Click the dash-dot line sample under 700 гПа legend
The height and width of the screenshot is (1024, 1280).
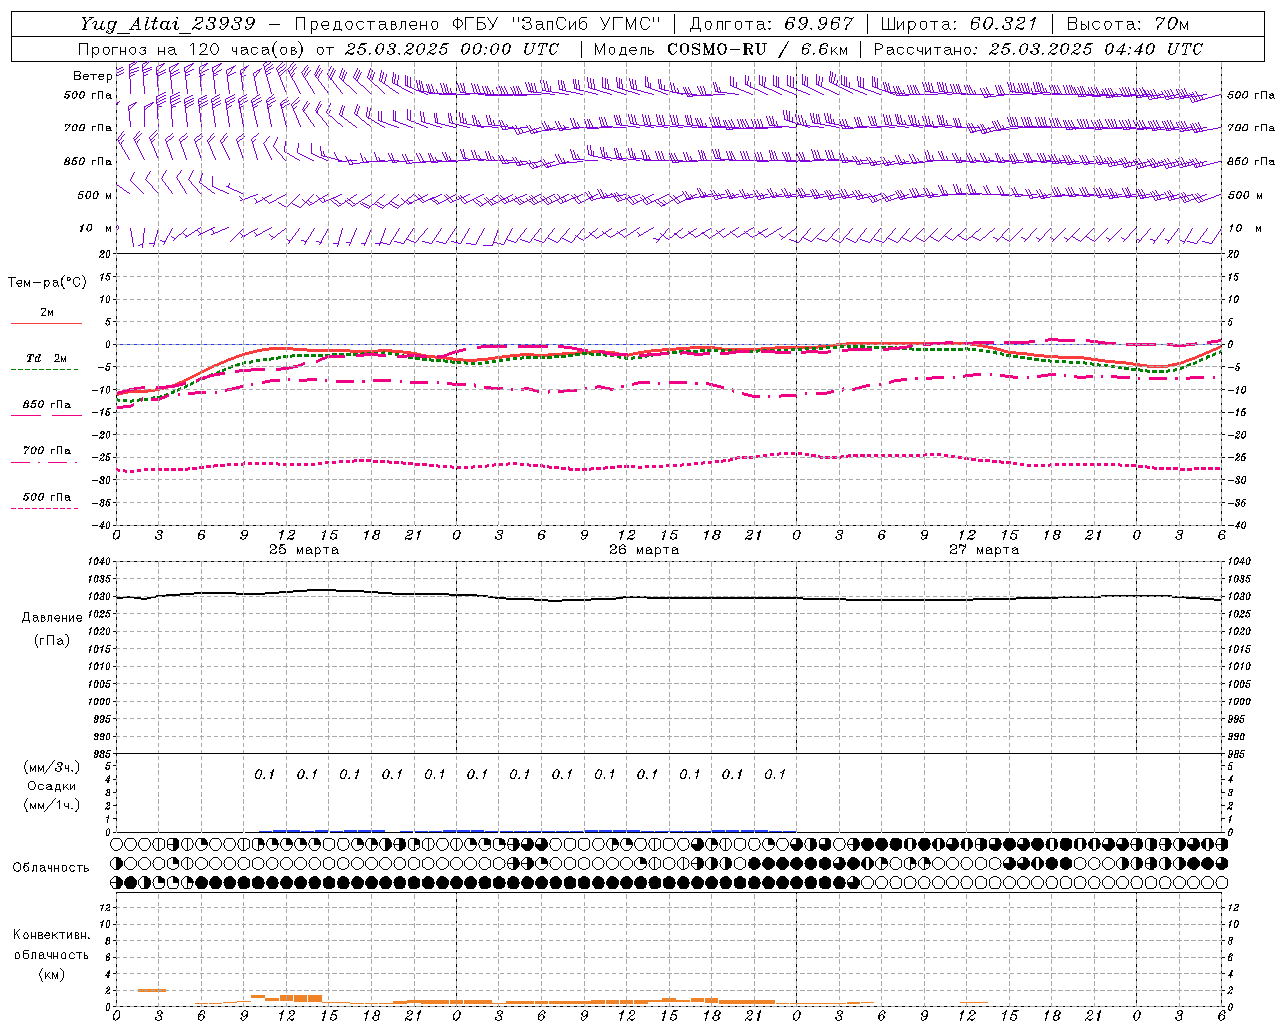tap(45, 462)
